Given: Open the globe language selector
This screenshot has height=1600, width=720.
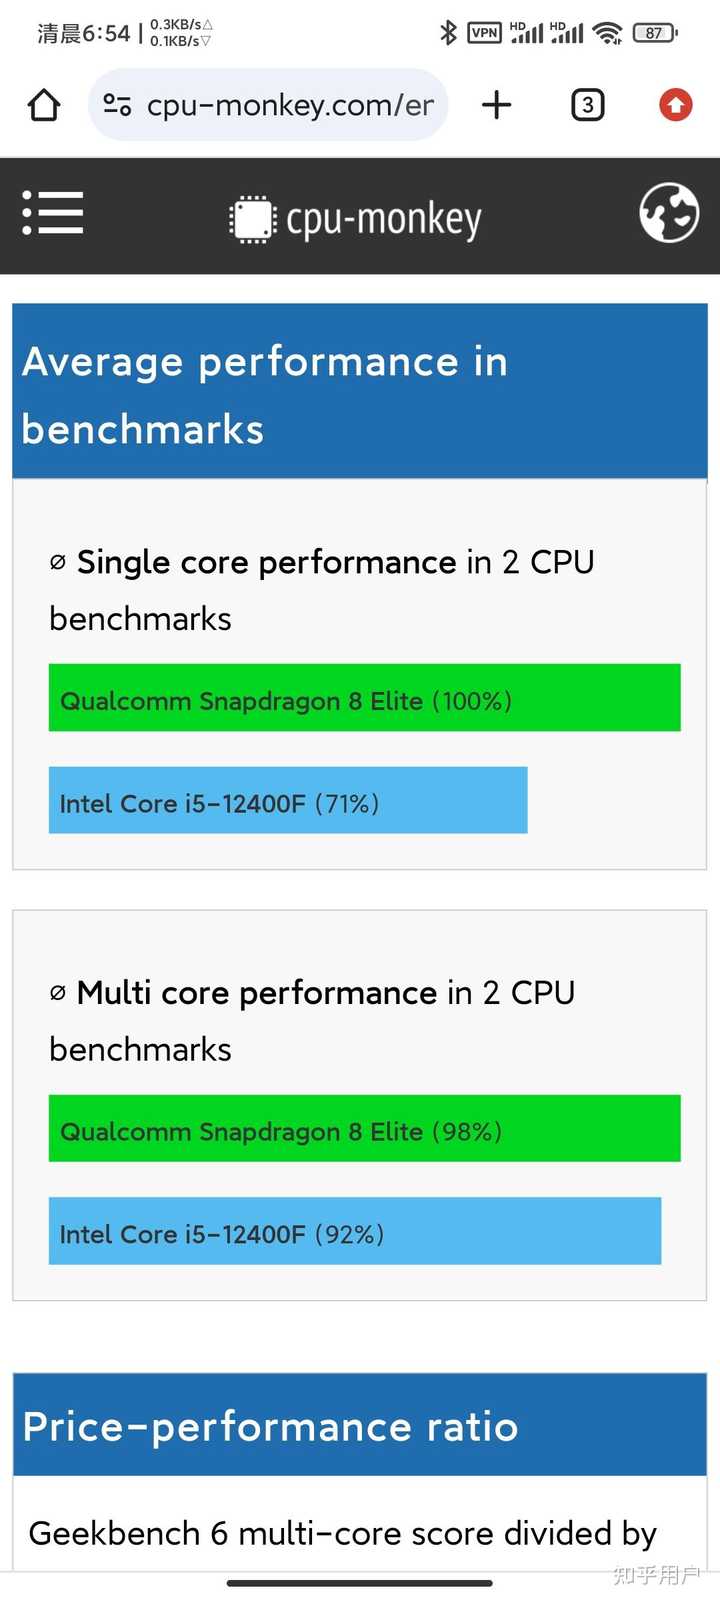Looking at the screenshot, I should [669, 213].
